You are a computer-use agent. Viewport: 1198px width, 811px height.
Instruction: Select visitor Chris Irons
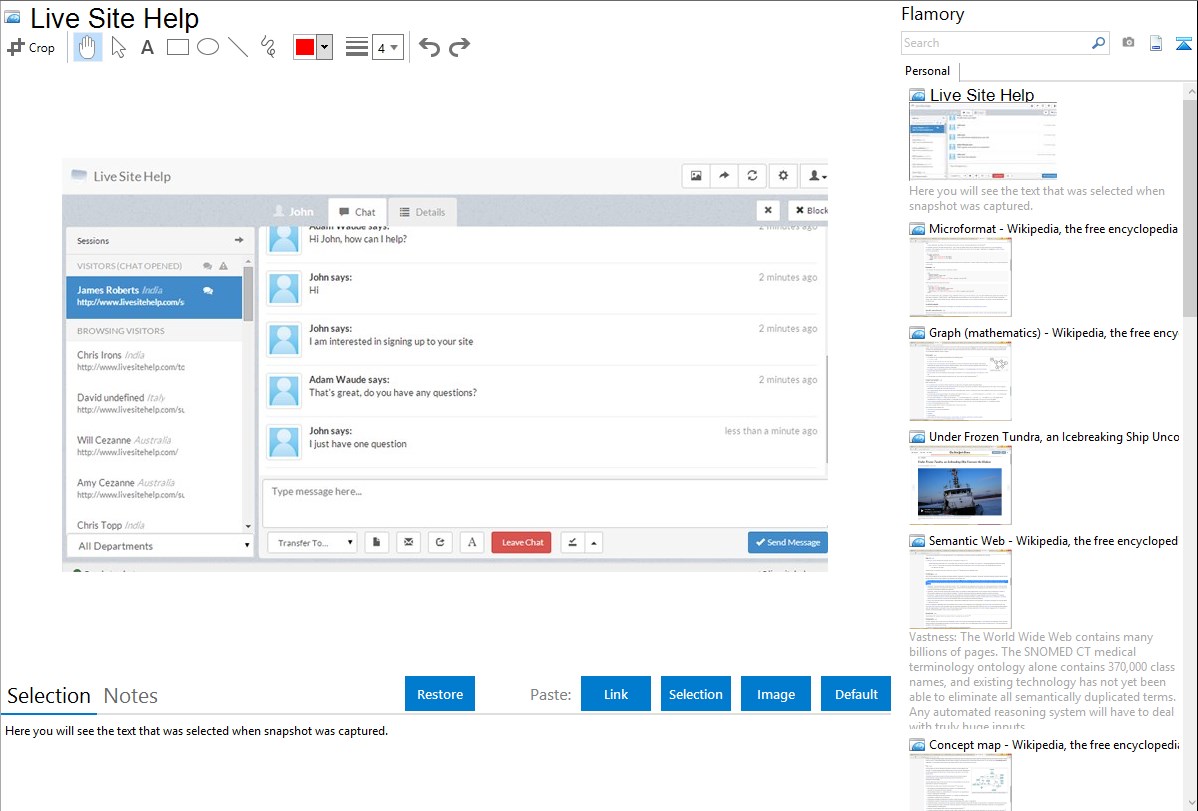coord(154,361)
